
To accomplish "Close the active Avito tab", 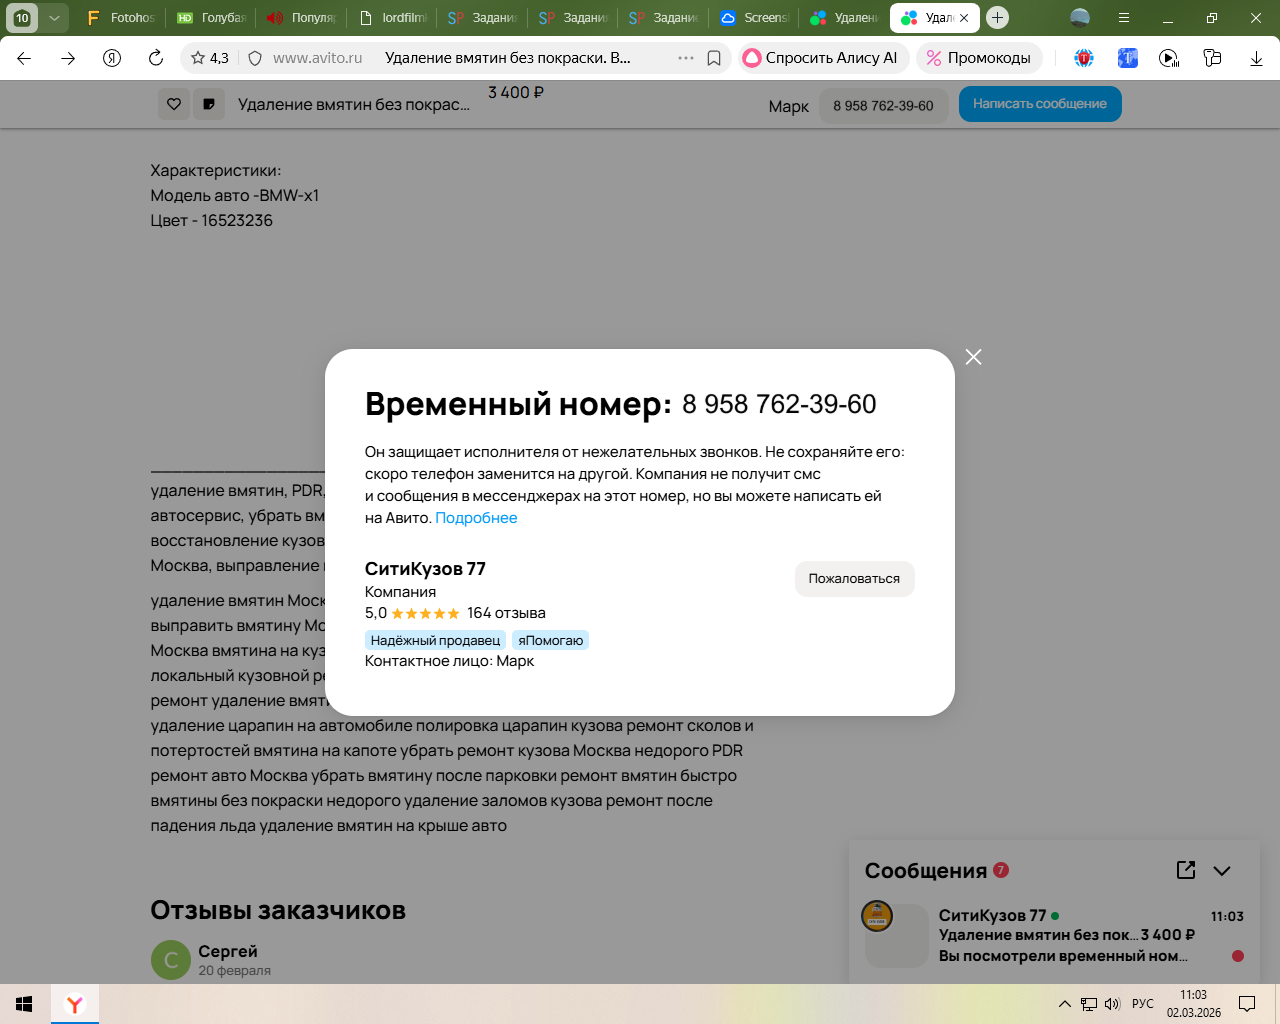I will (x=964, y=18).
